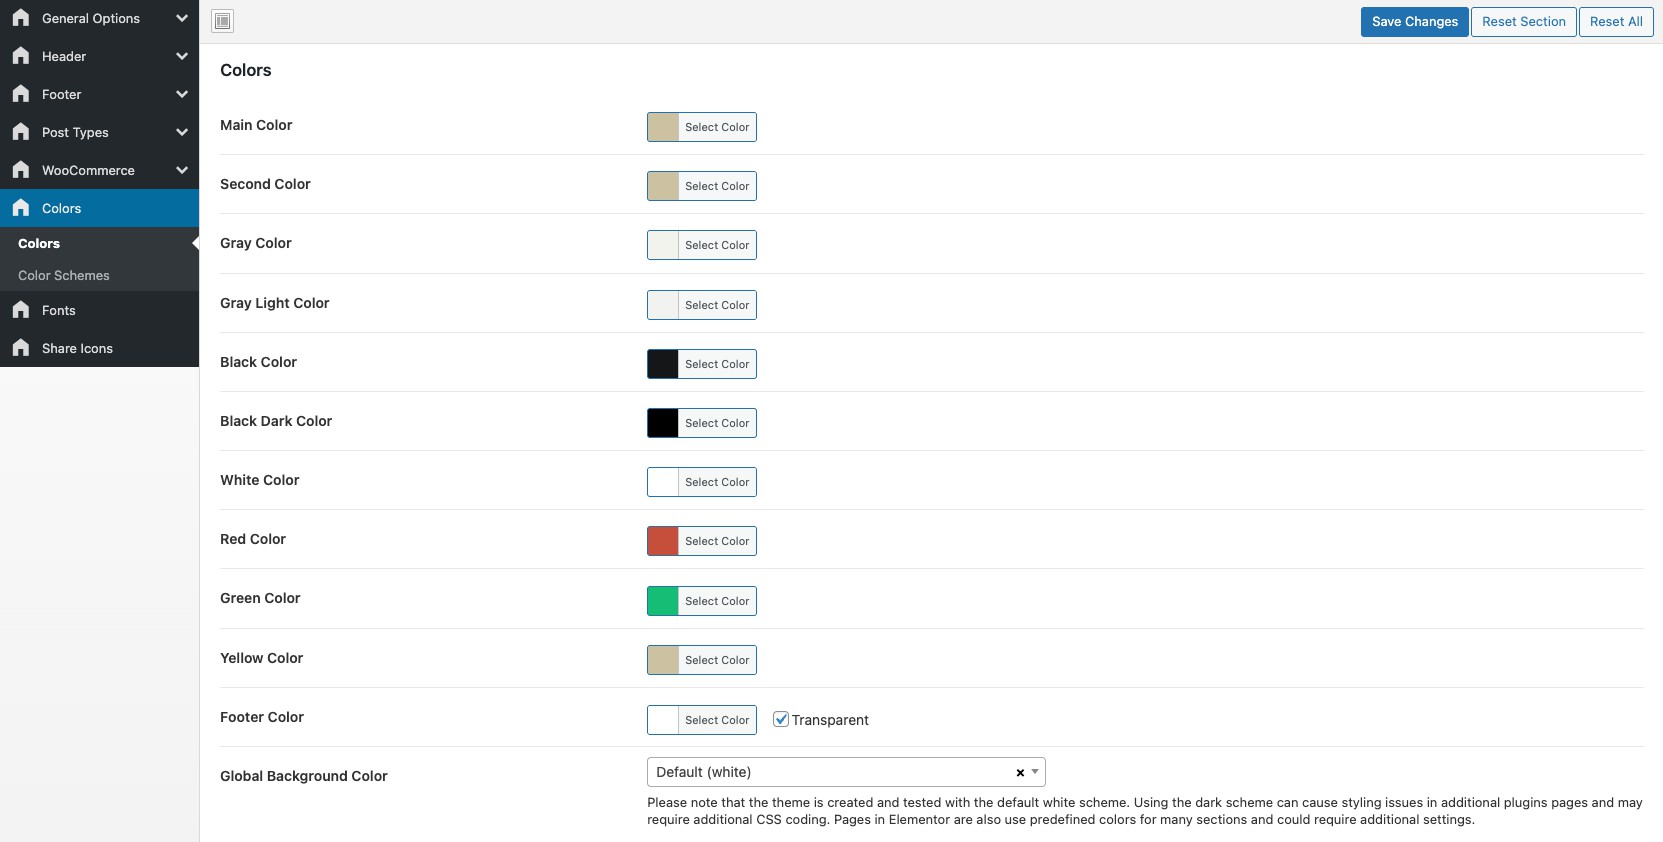Click Select Color for Main Color

(716, 127)
